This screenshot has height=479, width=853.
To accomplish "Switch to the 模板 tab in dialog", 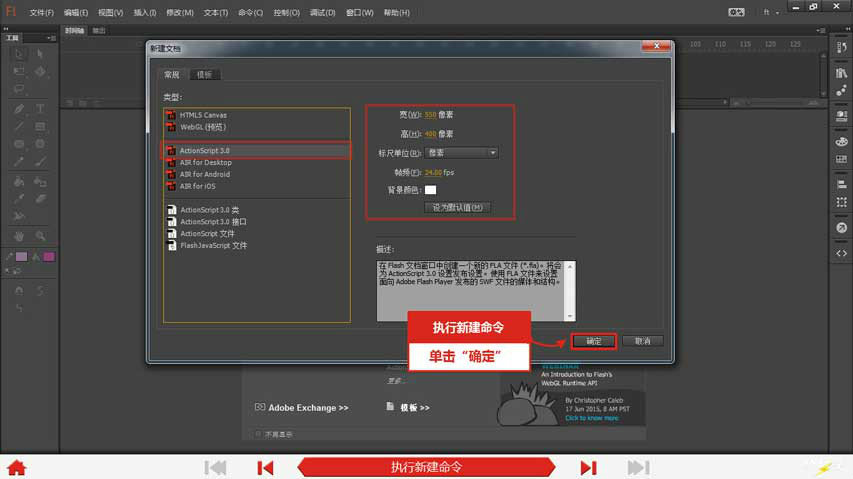I will (205, 74).
